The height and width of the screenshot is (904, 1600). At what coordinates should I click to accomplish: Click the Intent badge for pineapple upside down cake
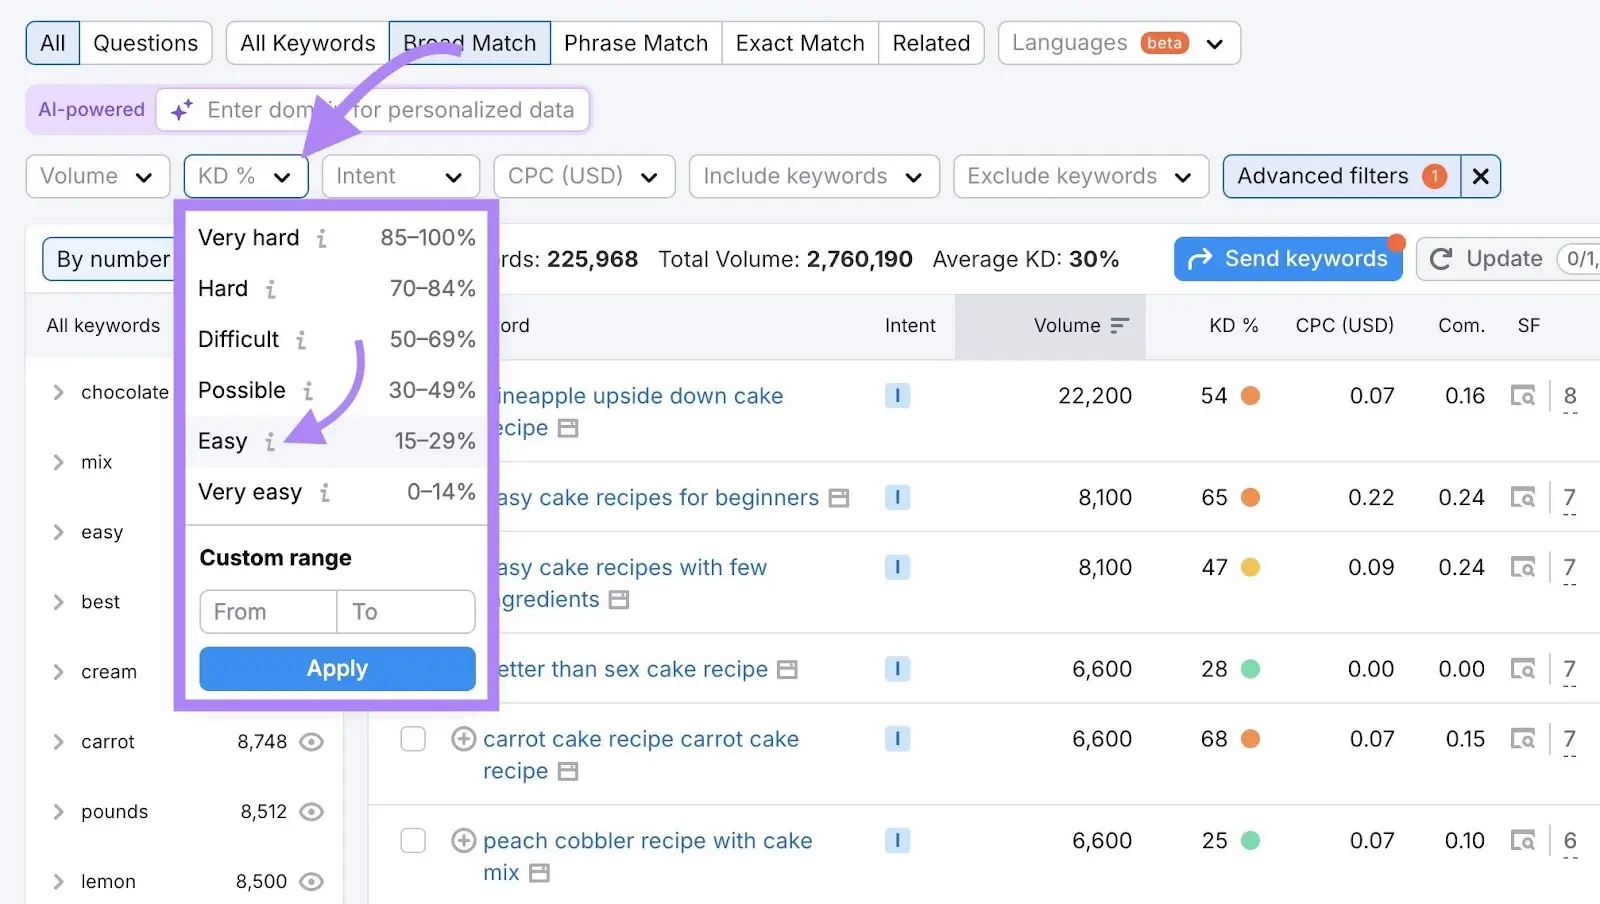[x=897, y=396]
